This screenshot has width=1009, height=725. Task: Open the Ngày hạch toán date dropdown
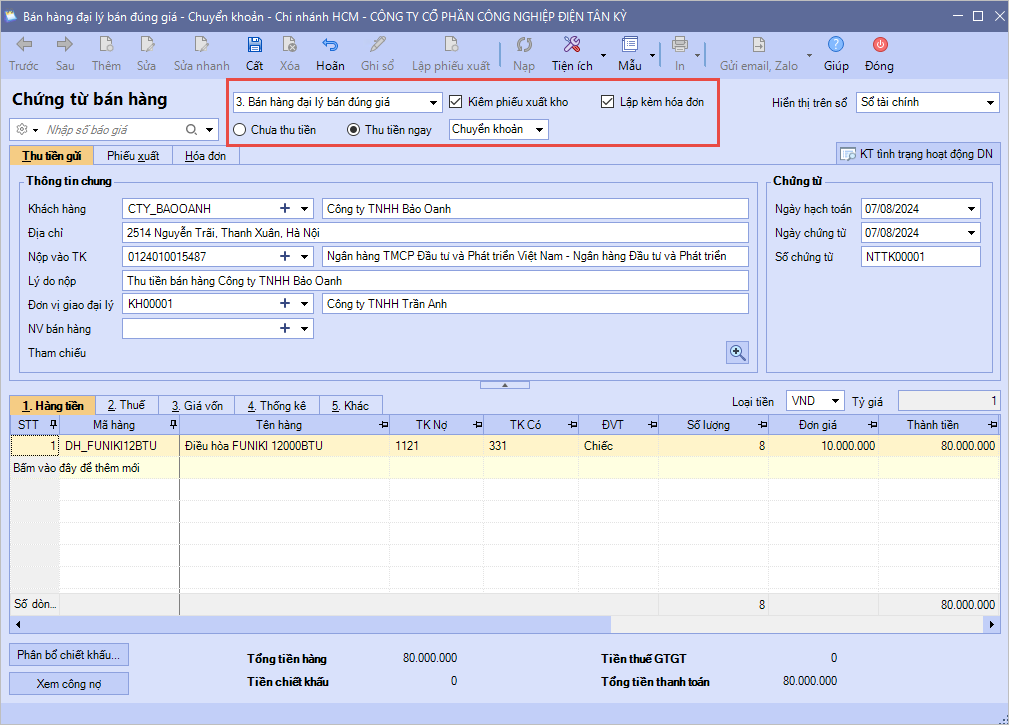click(972, 209)
